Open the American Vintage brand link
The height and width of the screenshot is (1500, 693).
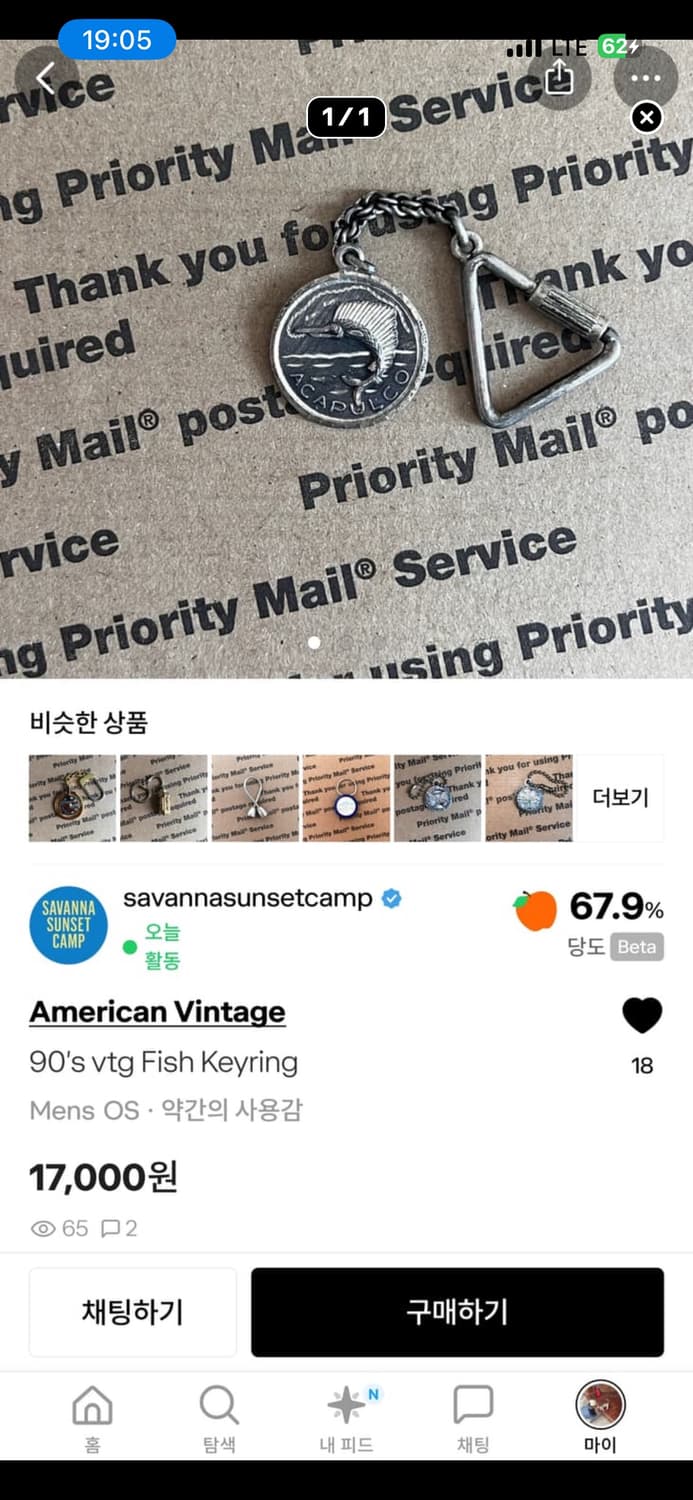pyautogui.click(x=157, y=1012)
